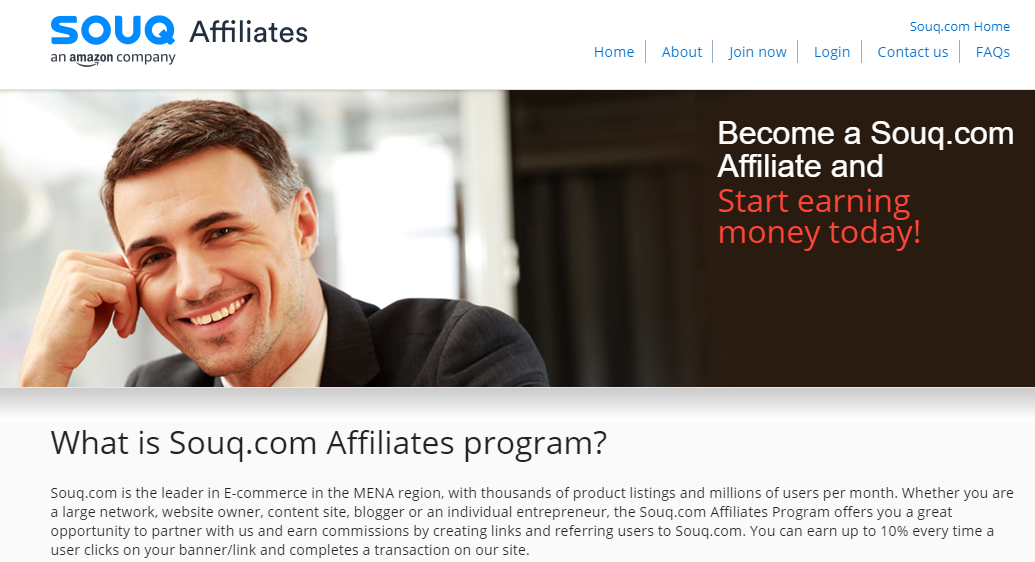
Task: Click the red 'Start earning money today!' text
Action: point(819,217)
